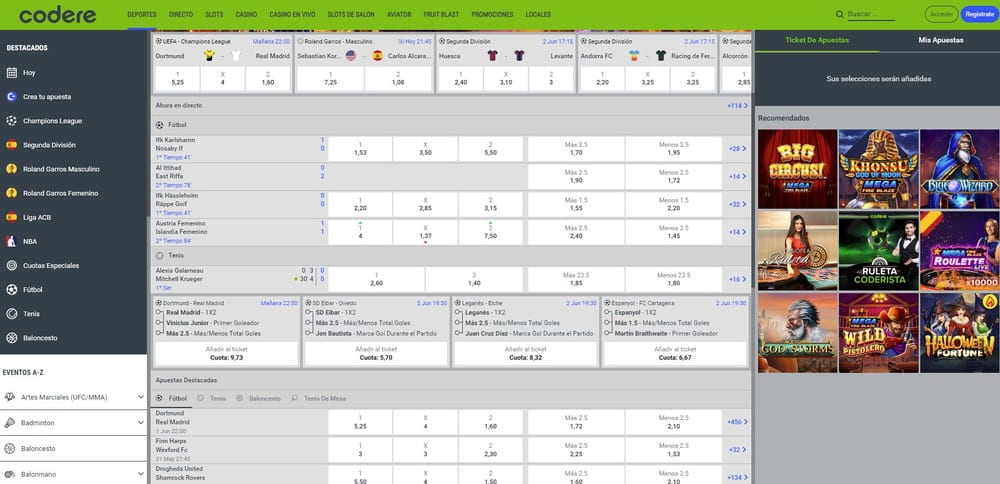Open the Ruleta Coderista thumbnail

pyautogui.click(x=878, y=251)
